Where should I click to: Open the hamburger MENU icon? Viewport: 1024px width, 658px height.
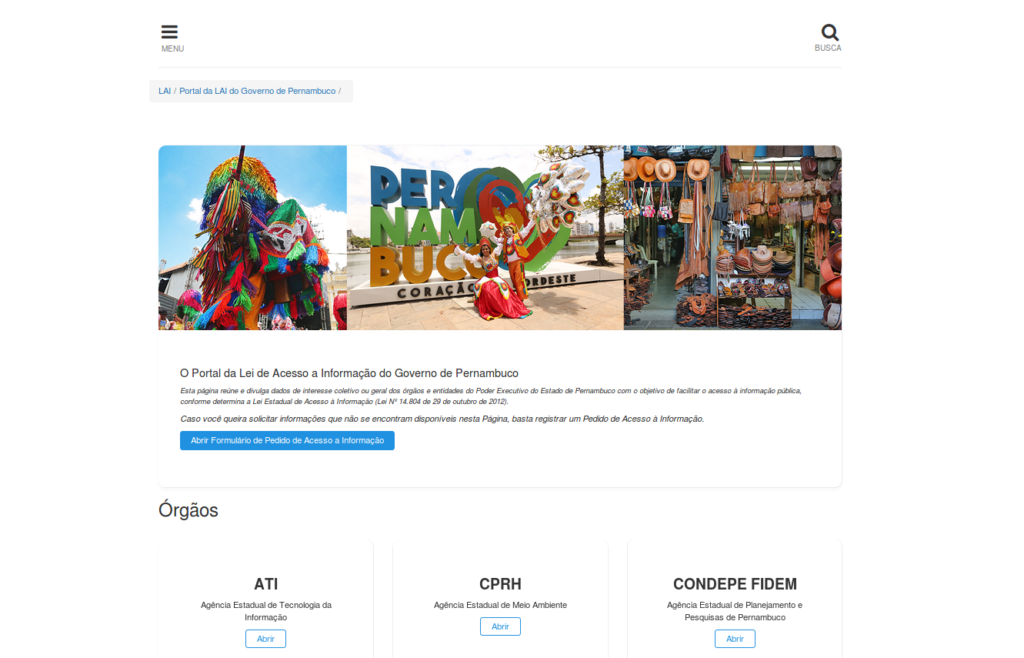[x=170, y=31]
